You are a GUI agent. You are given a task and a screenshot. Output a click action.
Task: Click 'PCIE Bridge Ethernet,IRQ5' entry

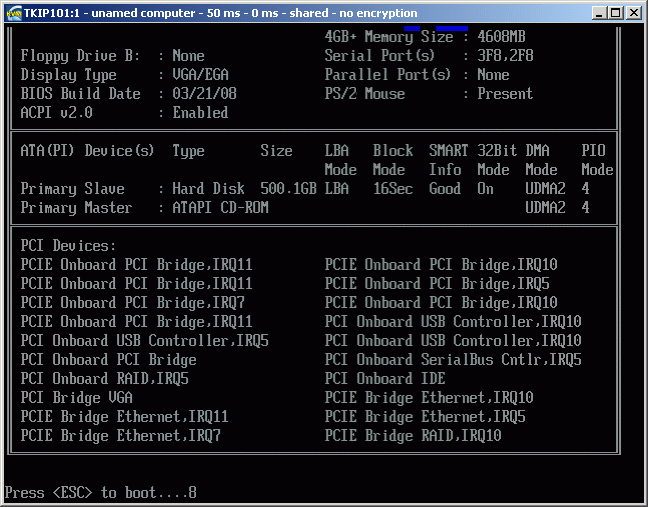point(425,417)
